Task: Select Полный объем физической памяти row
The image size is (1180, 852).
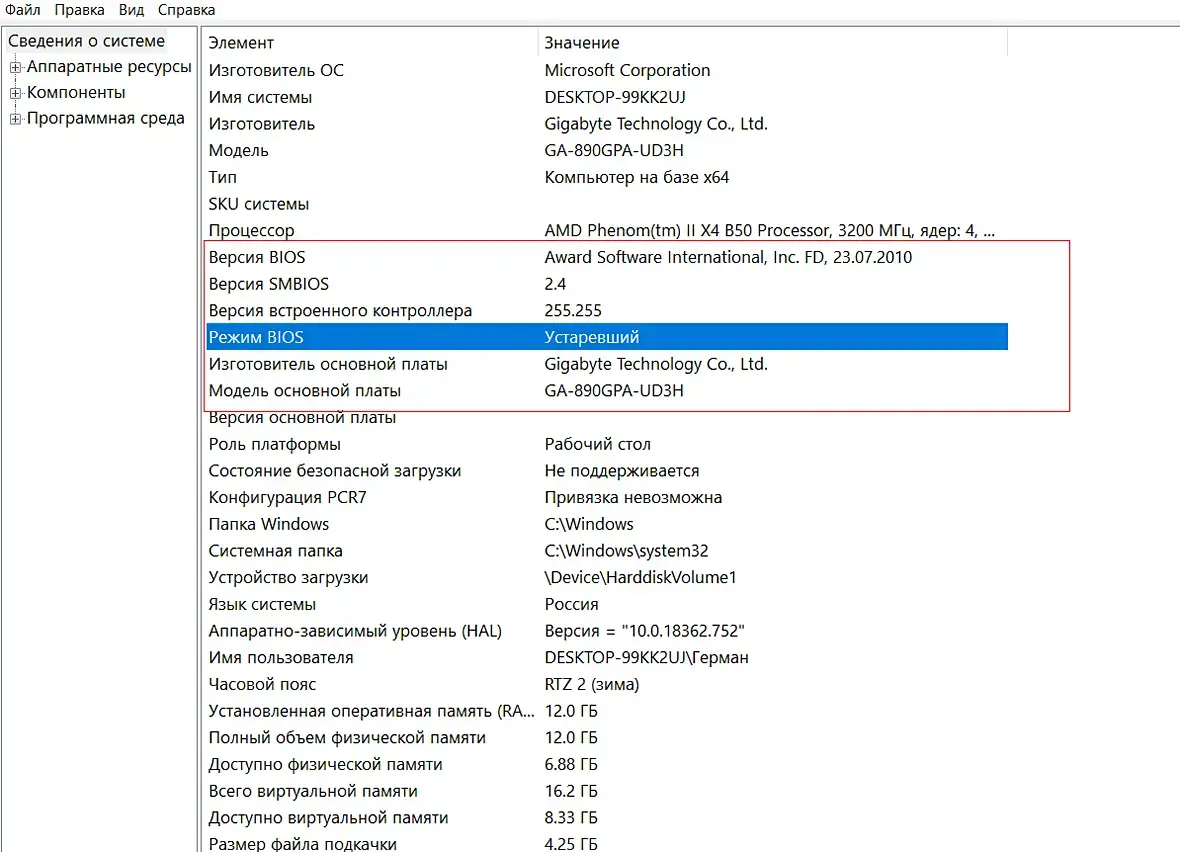Action: click(x=607, y=738)
